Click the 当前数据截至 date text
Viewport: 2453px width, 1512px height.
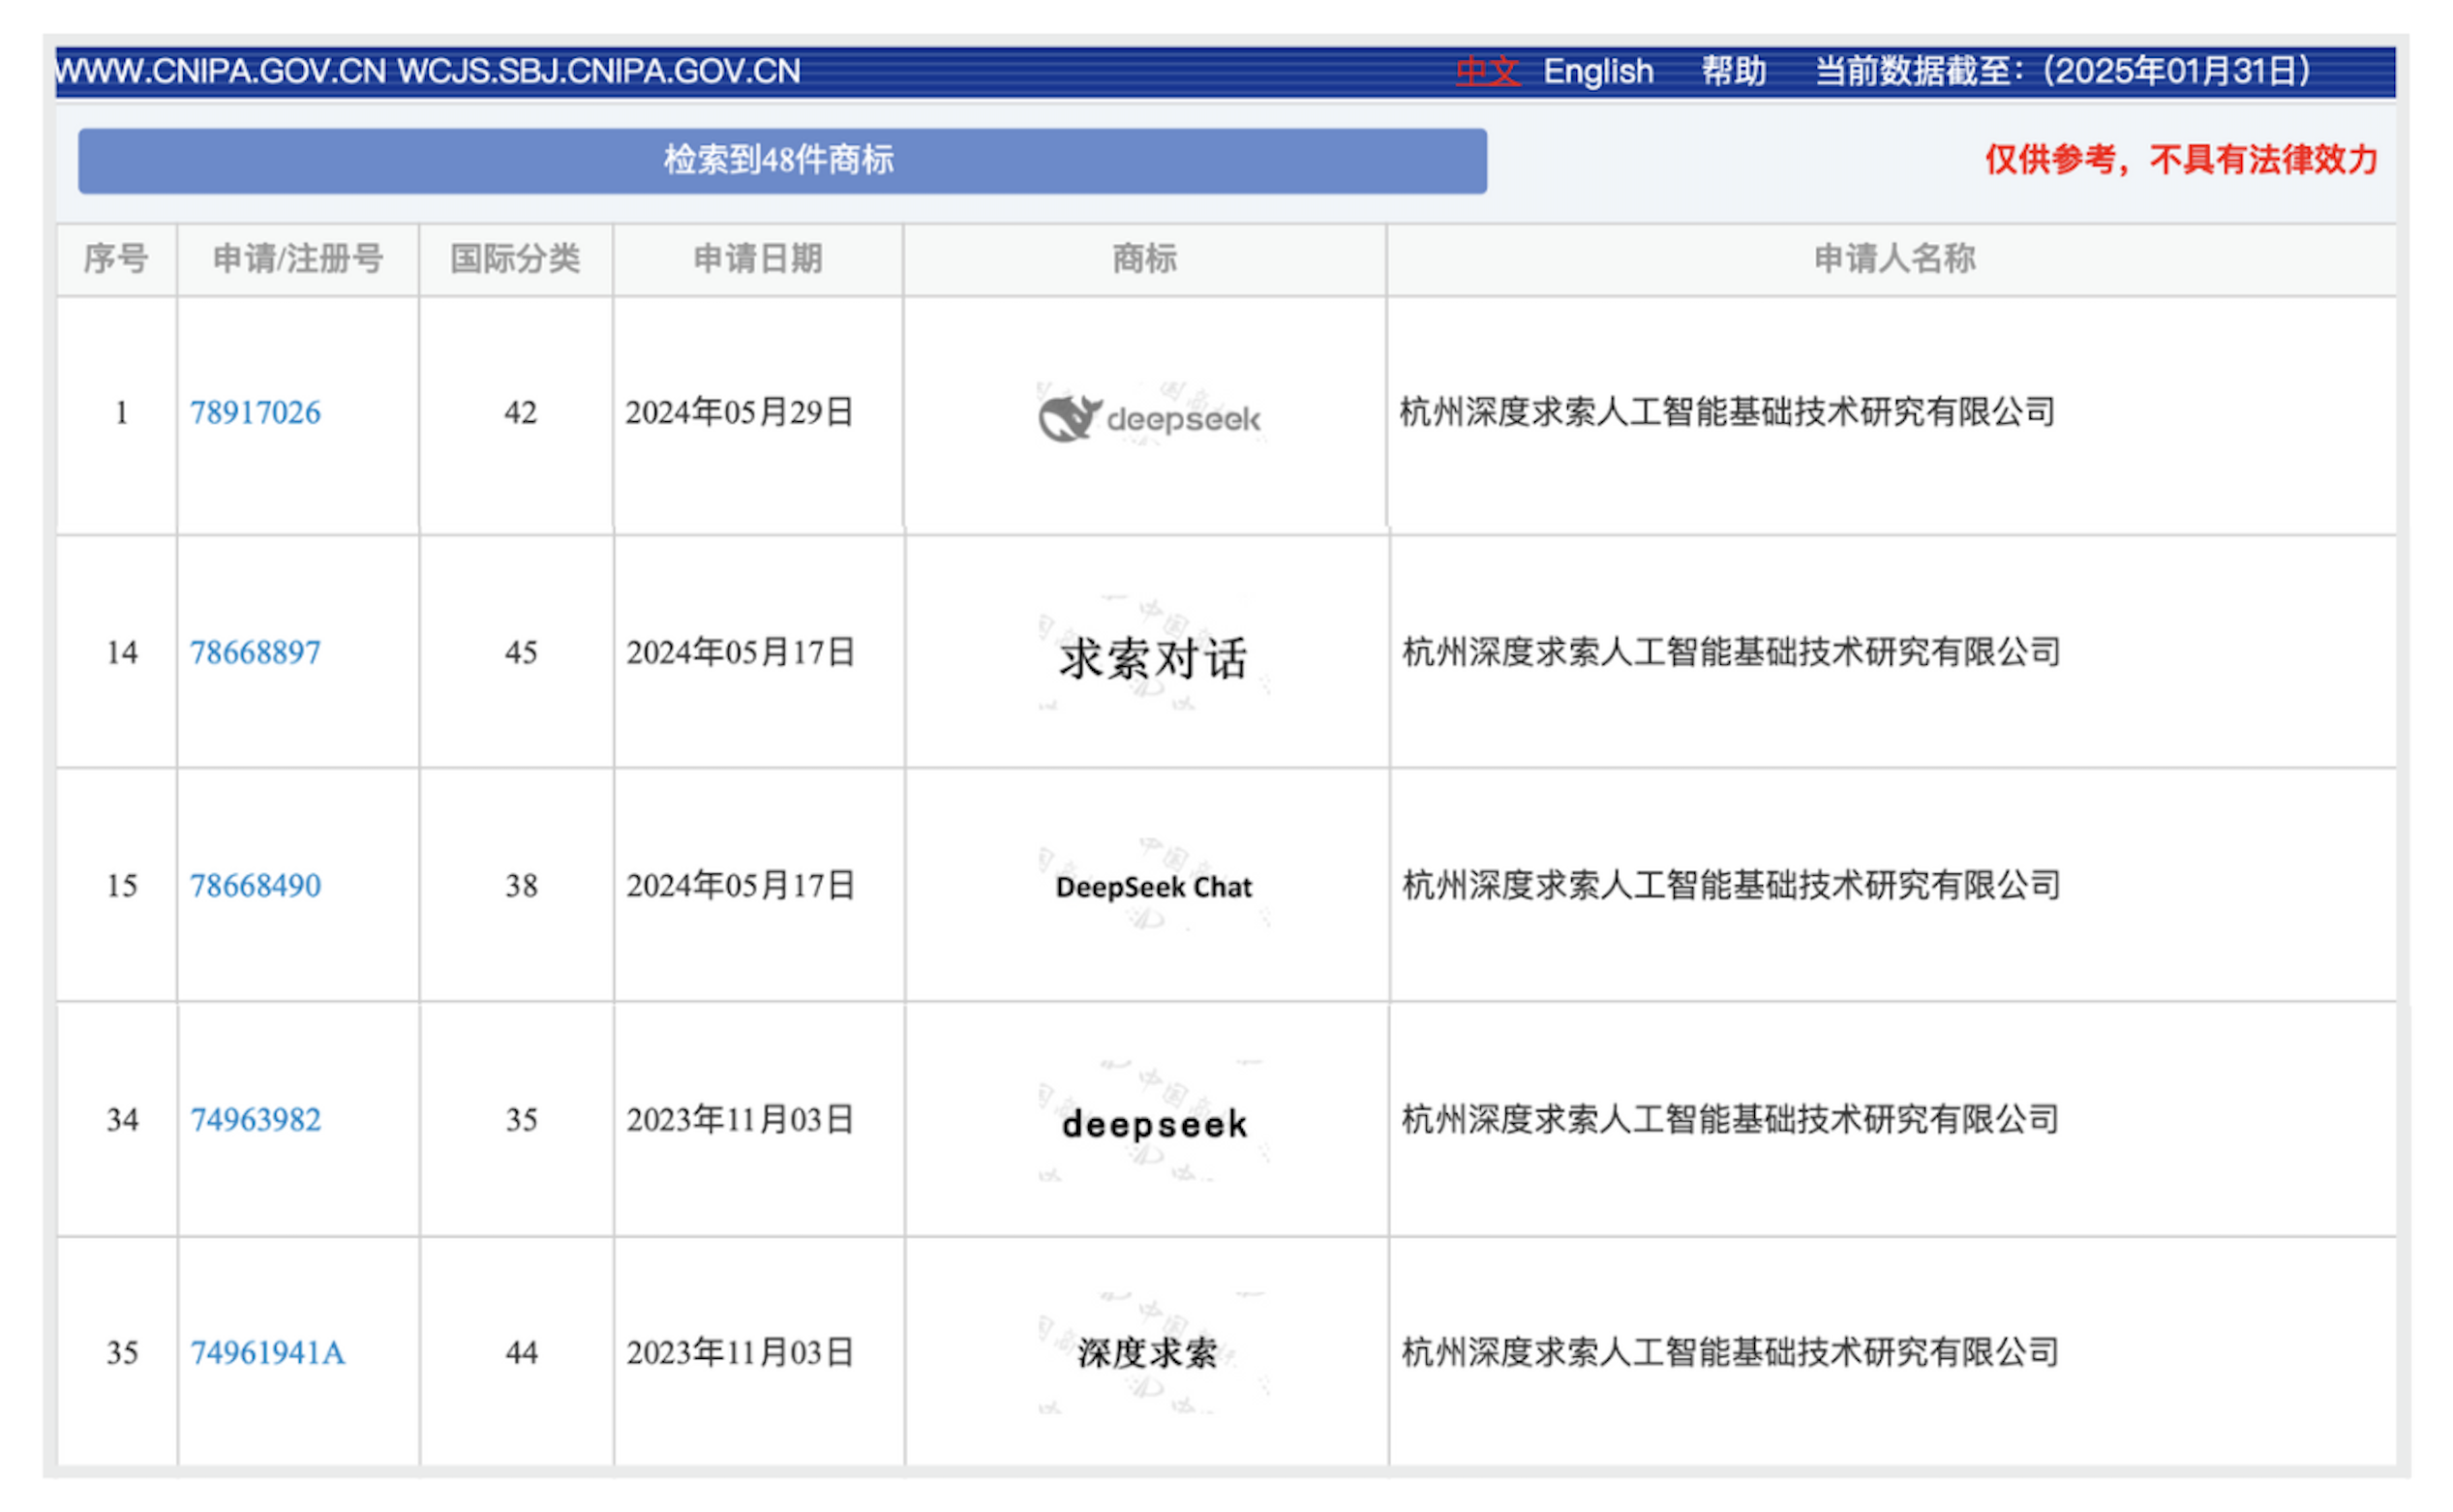pyautogui.click(x=2064, y=71)
